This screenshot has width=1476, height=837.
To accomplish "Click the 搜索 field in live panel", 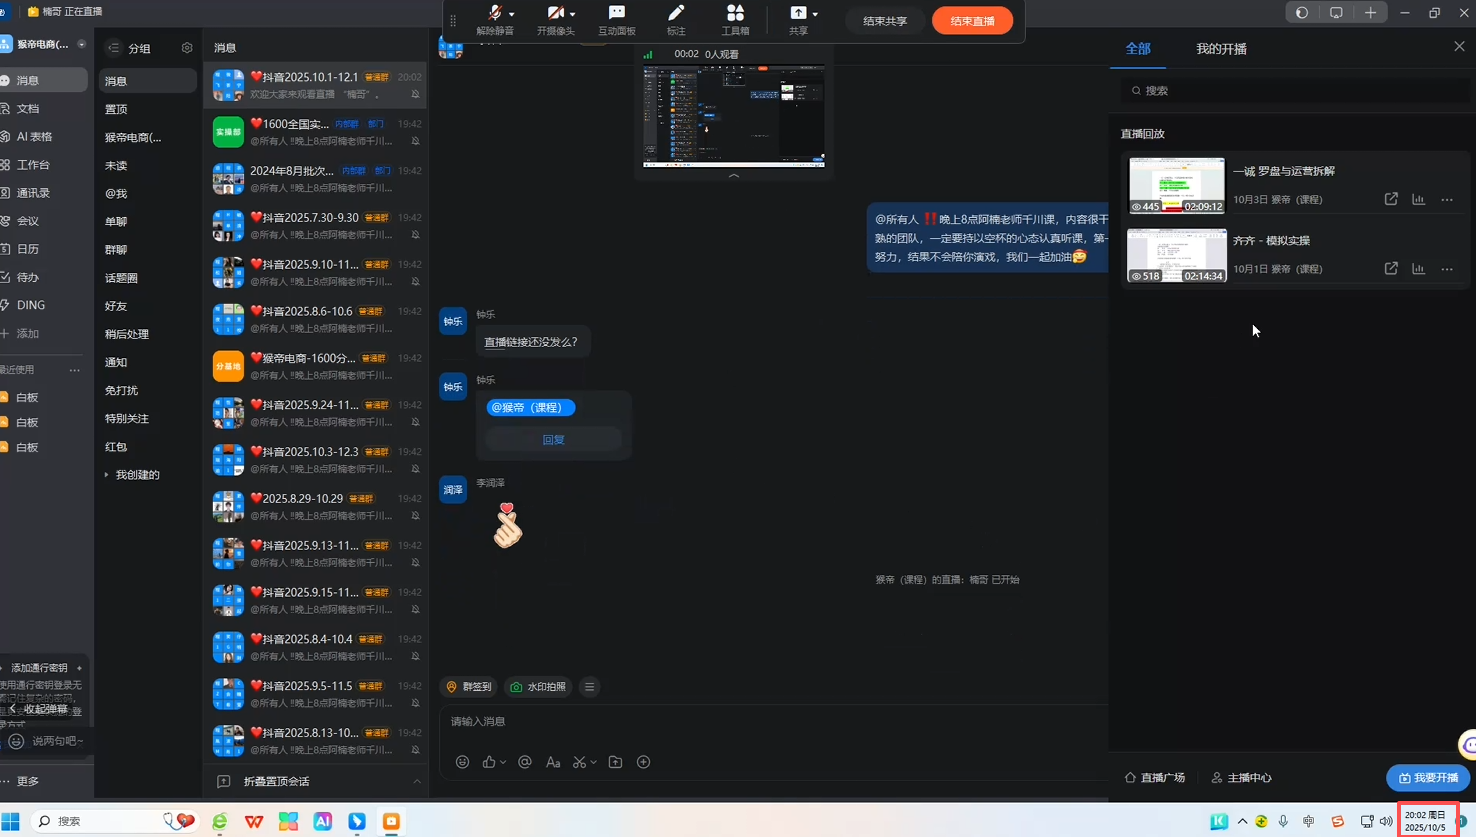I will 1295,90.
